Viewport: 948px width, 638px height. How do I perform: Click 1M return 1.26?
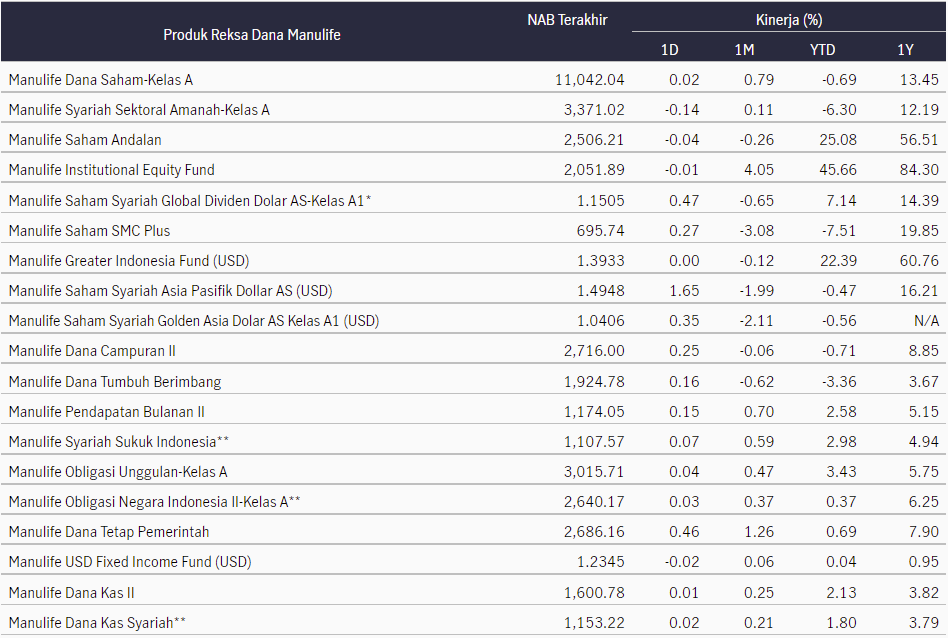pos(759,532)
